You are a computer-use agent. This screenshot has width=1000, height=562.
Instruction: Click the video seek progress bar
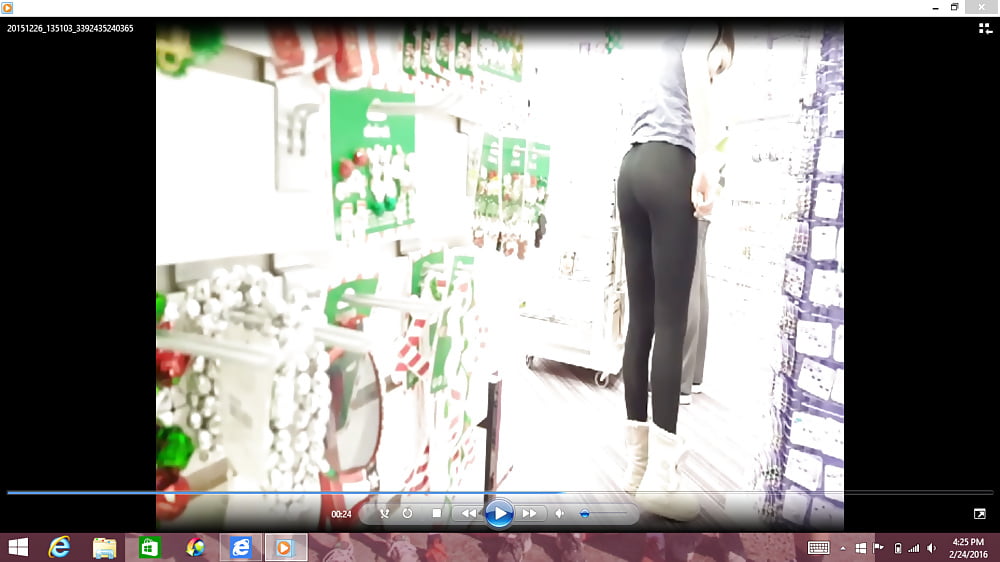coord(500,492)
